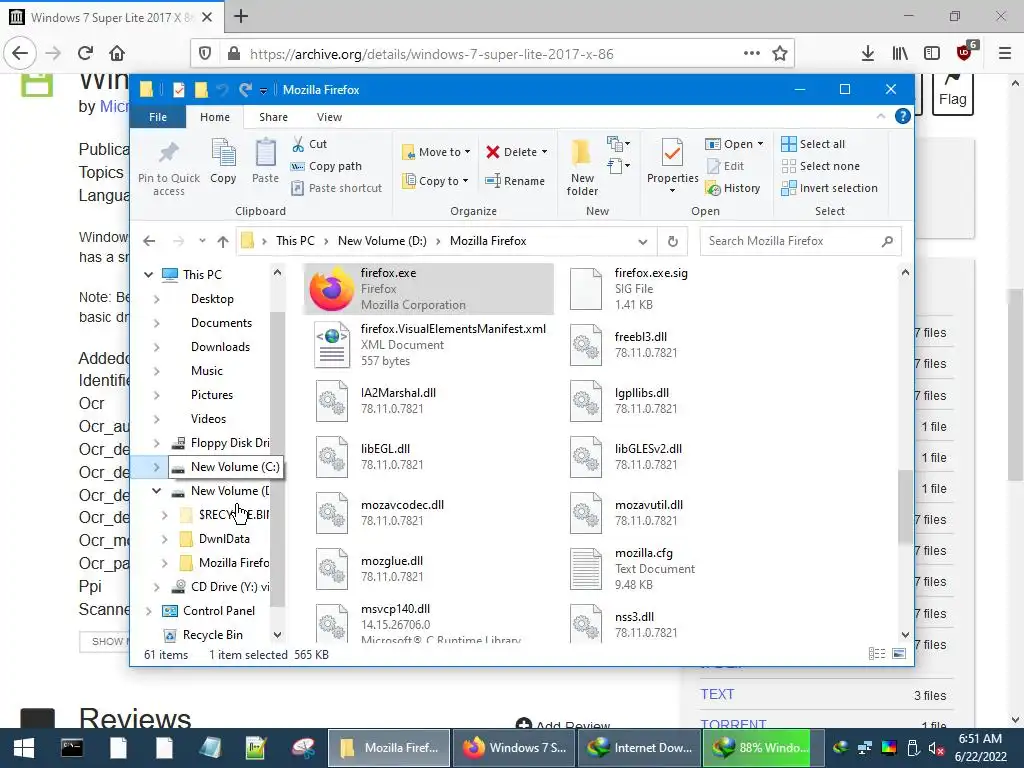The height and width of the screenshot is (768, 1024).
Task: Click Invert selection in the ribbon
Action: pos(829,188)
